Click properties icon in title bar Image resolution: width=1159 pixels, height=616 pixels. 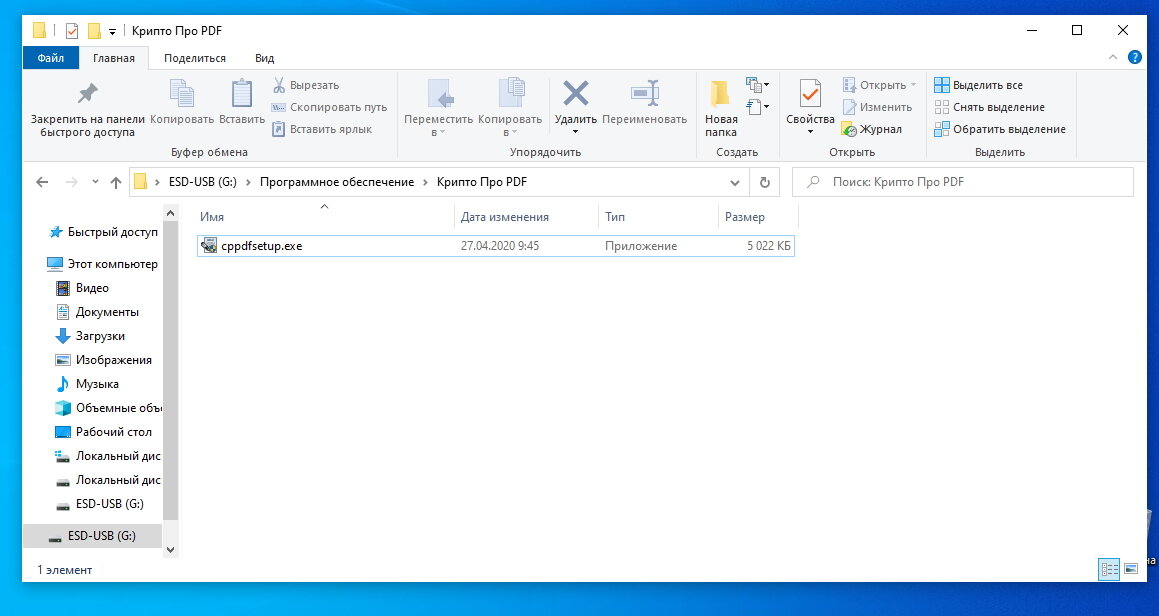pyautogui.click(x=72, y=31)
